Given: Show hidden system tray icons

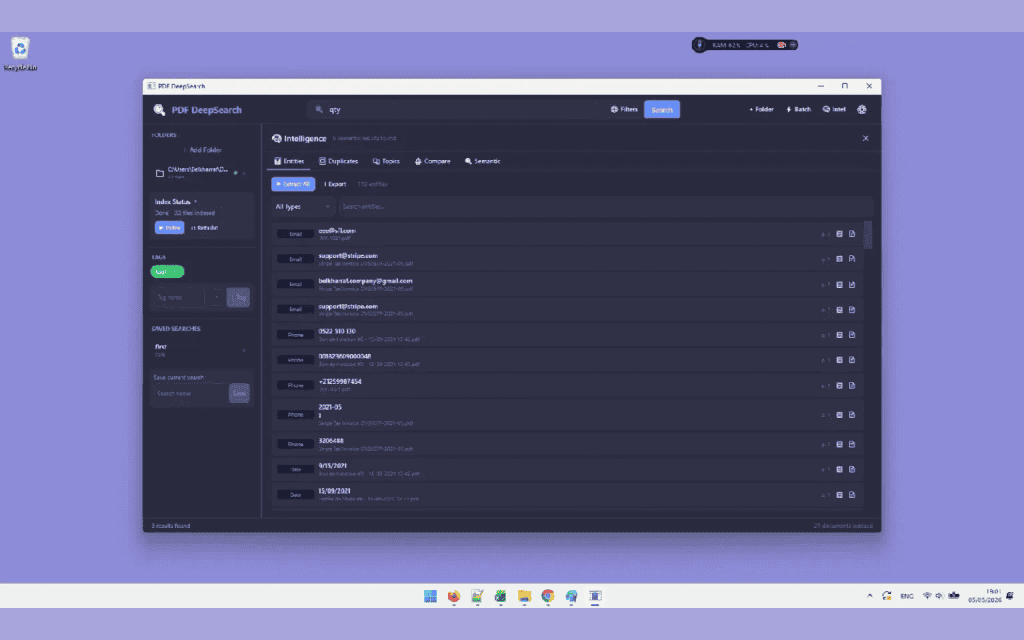Looking at the screenshot, I should pyautogui.click(x=869, y=596).
